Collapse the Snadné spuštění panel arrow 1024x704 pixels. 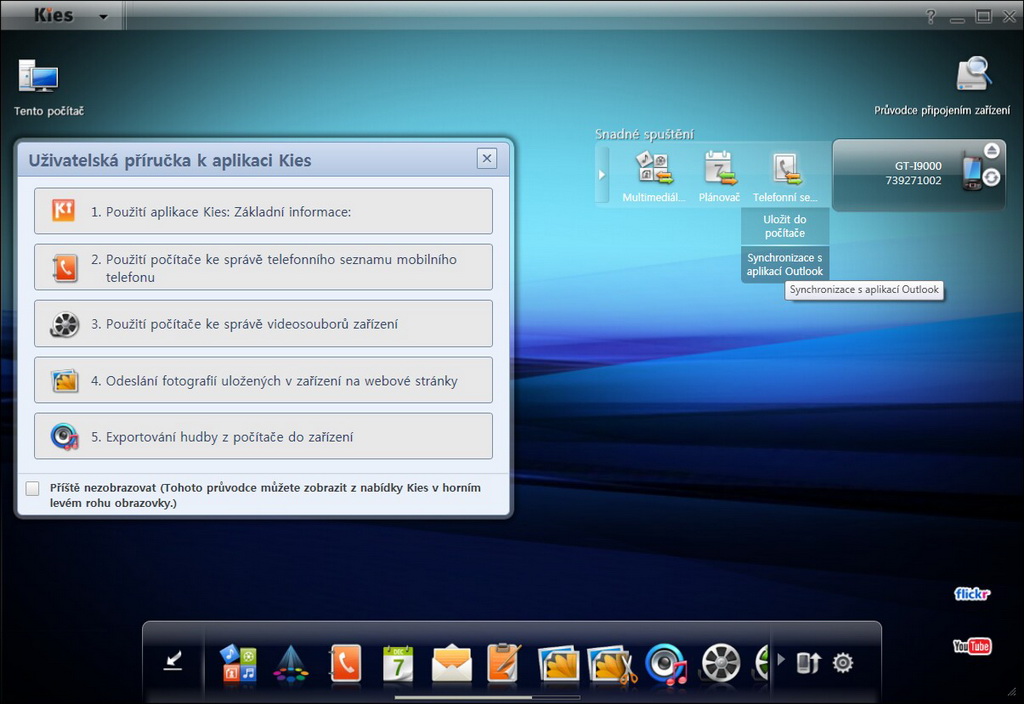click(602, 175)
